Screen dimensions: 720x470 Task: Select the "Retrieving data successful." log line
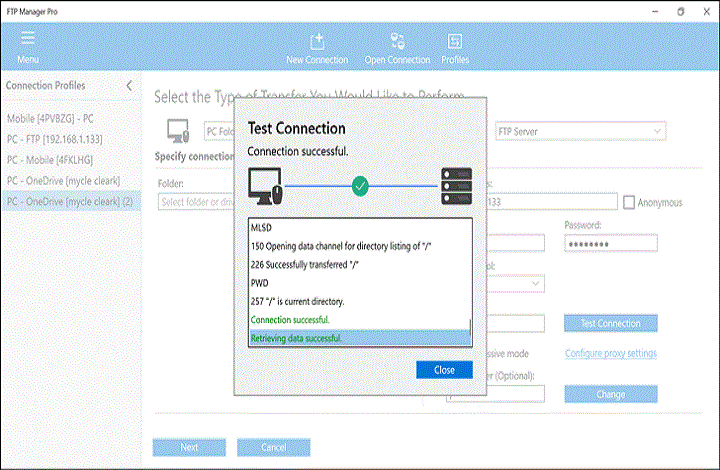(x=358, y=338)
